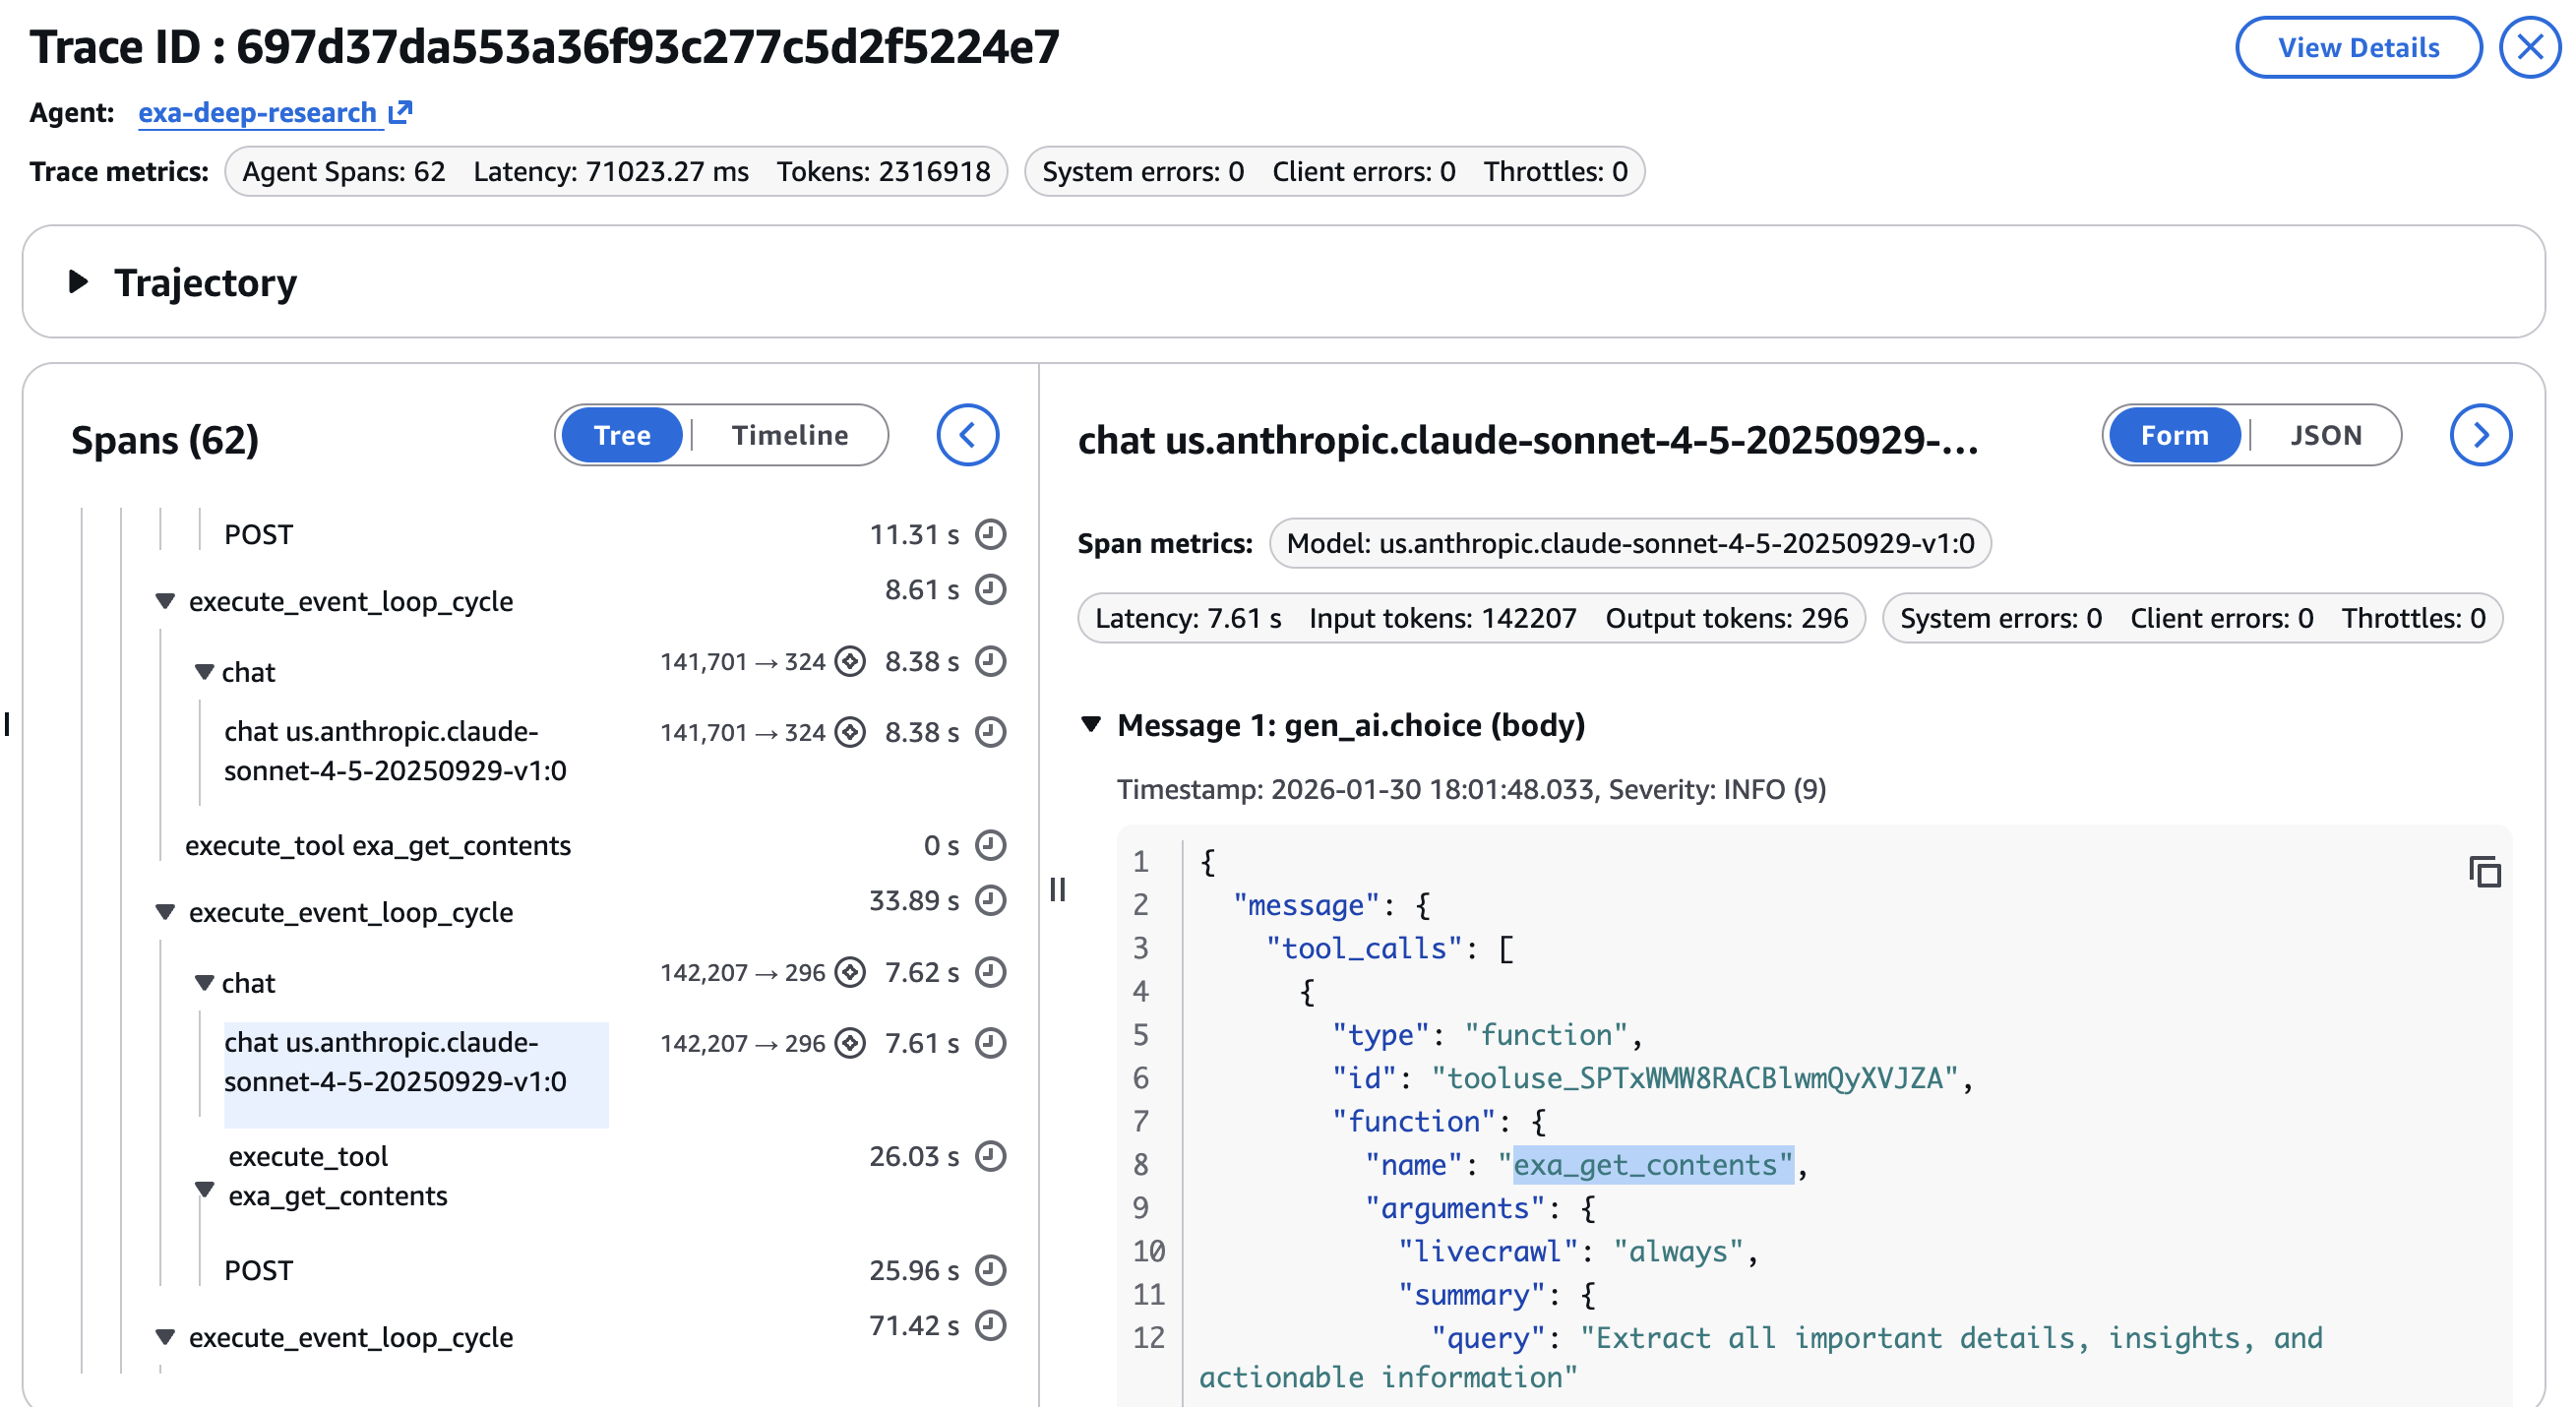2576x1407 pixels.
Task: Click the right chevron next to JSON toggle
Action: click(x=2480, y=435)
